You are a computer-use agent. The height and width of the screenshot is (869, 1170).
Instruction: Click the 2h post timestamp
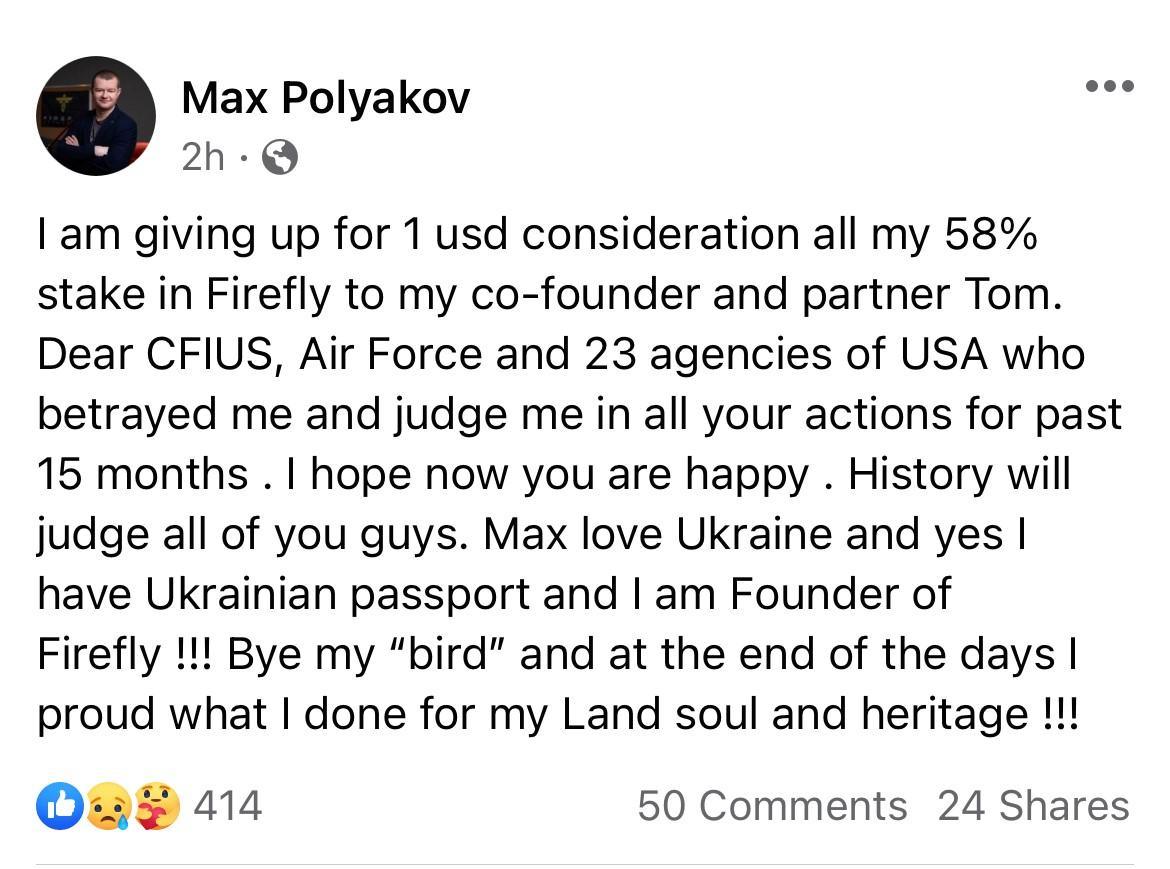[x=203, y=157]
